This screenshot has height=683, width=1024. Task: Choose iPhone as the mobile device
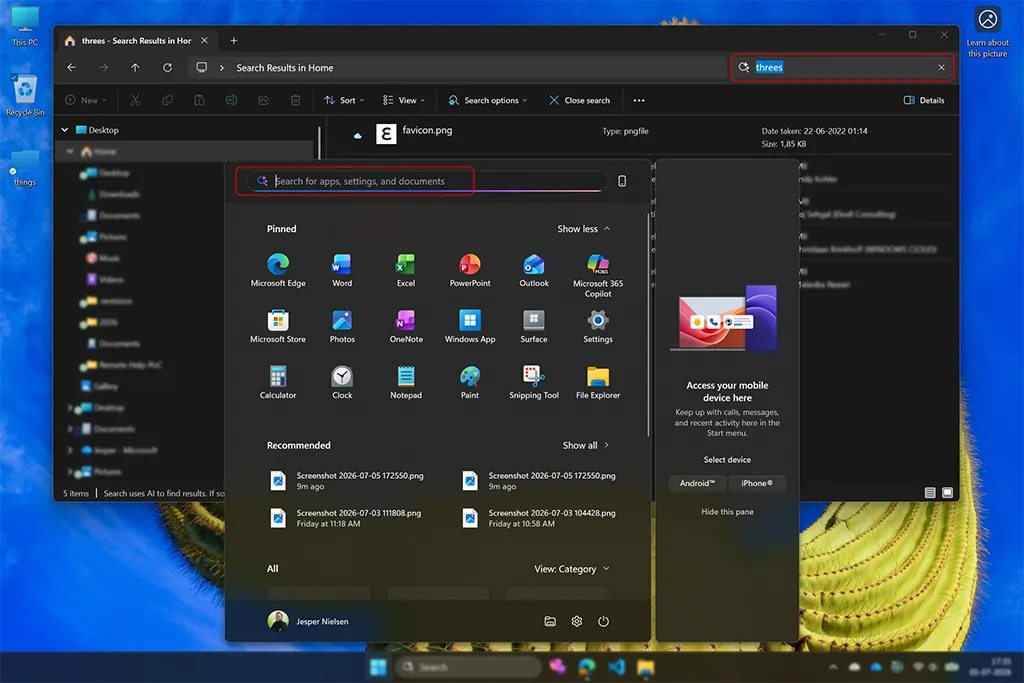coord(757,483)
